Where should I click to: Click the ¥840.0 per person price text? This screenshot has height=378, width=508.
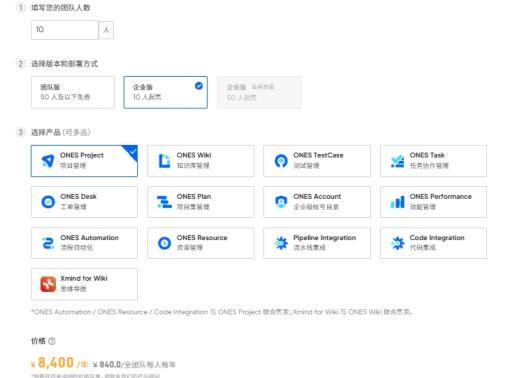tap(134, 364)
